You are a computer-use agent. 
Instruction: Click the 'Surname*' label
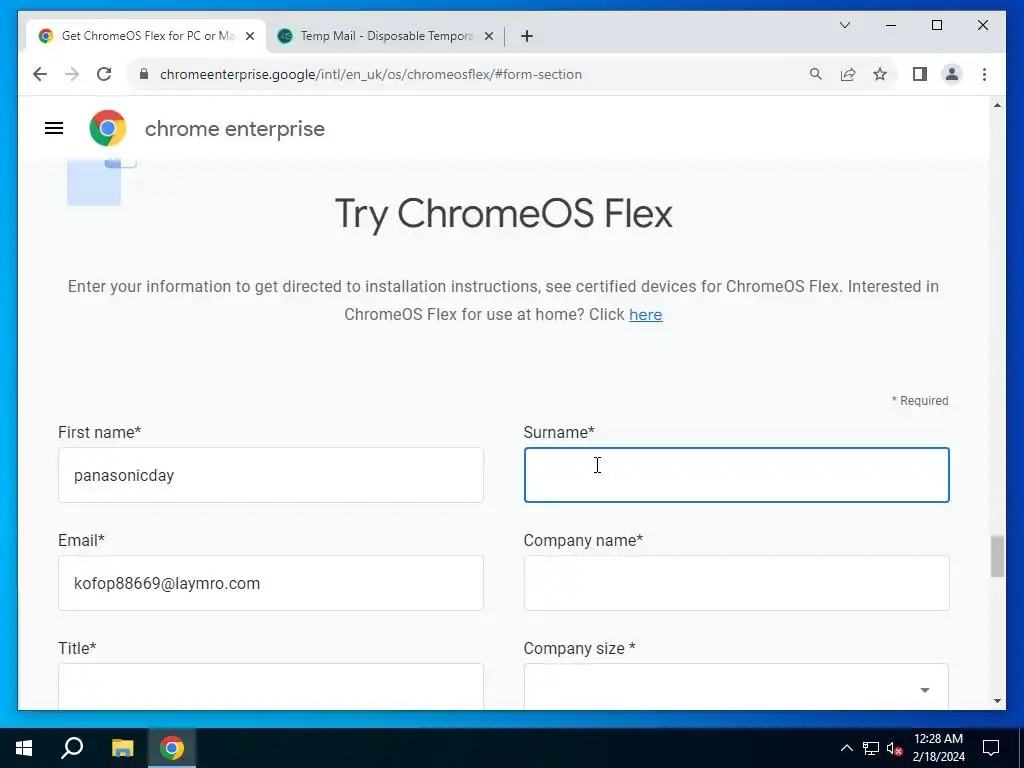559,432
